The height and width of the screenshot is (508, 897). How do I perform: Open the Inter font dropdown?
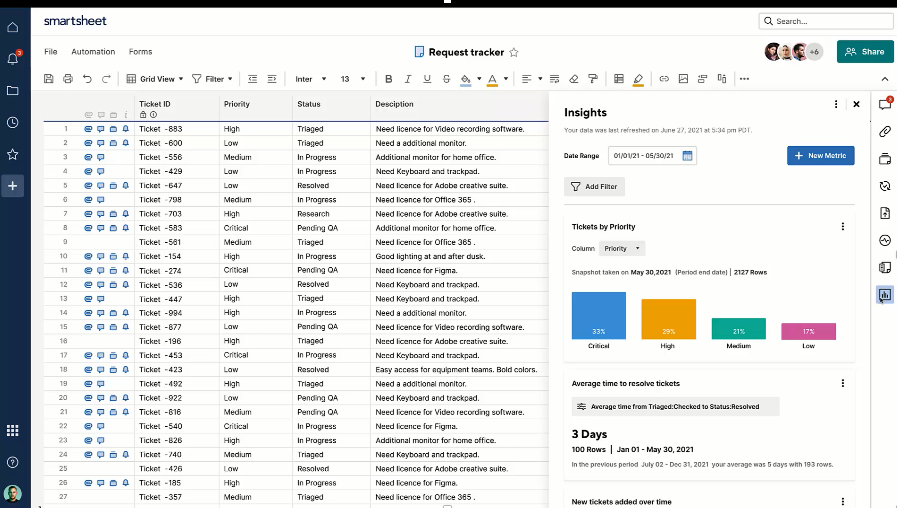coord(311,79)
